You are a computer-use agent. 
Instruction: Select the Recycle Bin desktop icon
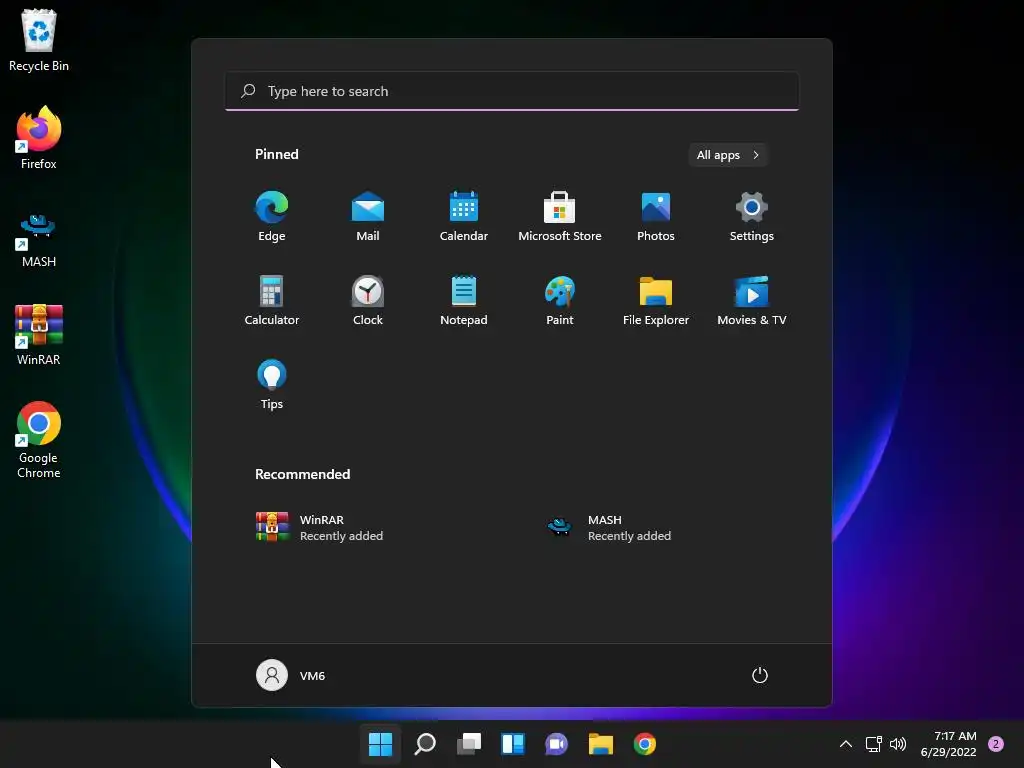tap(39, 40)
